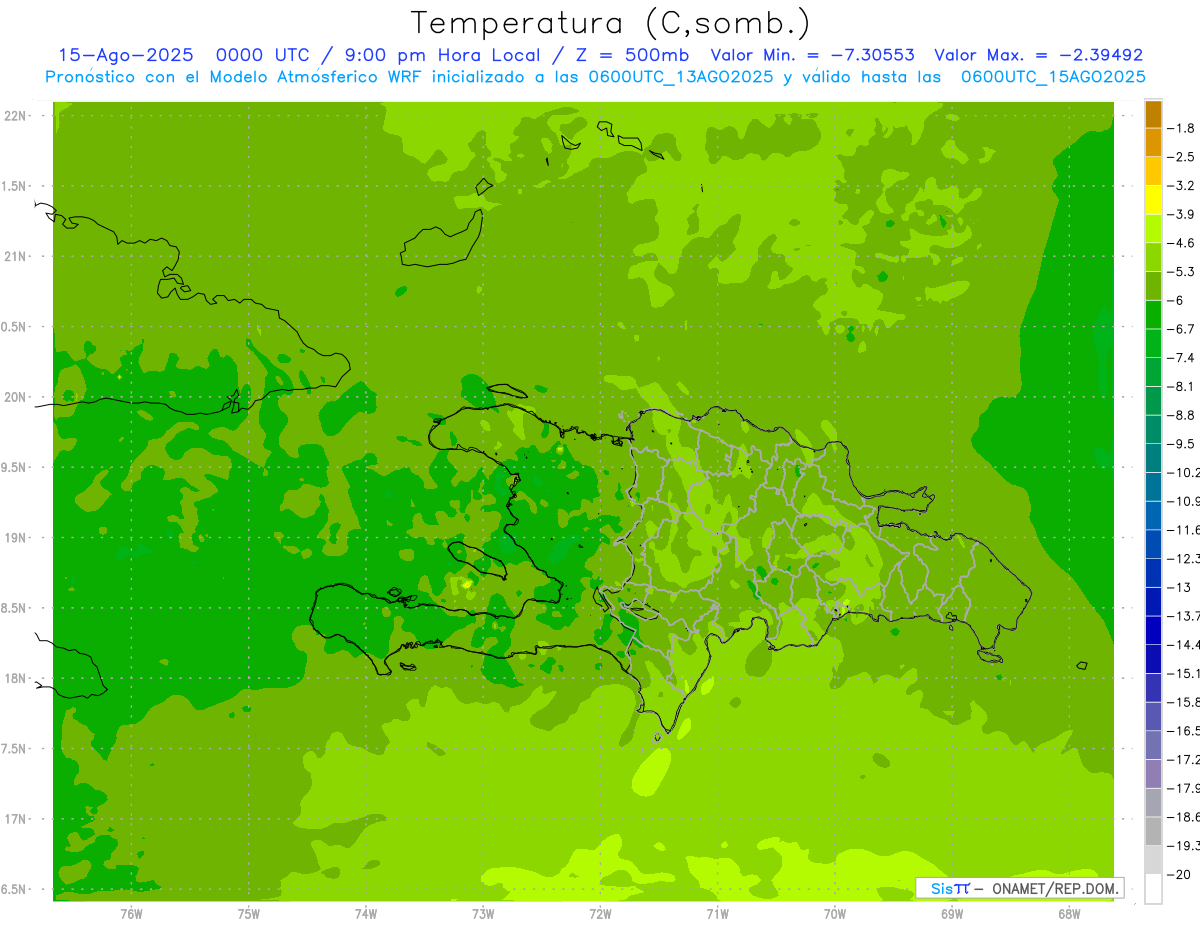The width and height of the screenshot is (1200, 927).
Task: Click the "69W" longitude label
Action: pos(952,913)
